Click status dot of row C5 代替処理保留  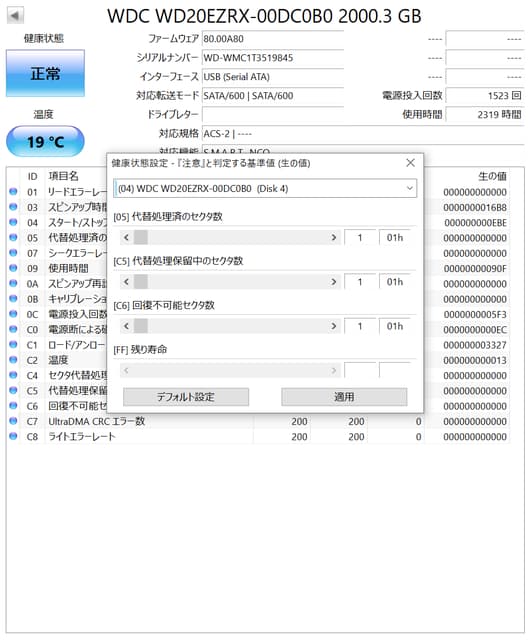pos(13,390)
